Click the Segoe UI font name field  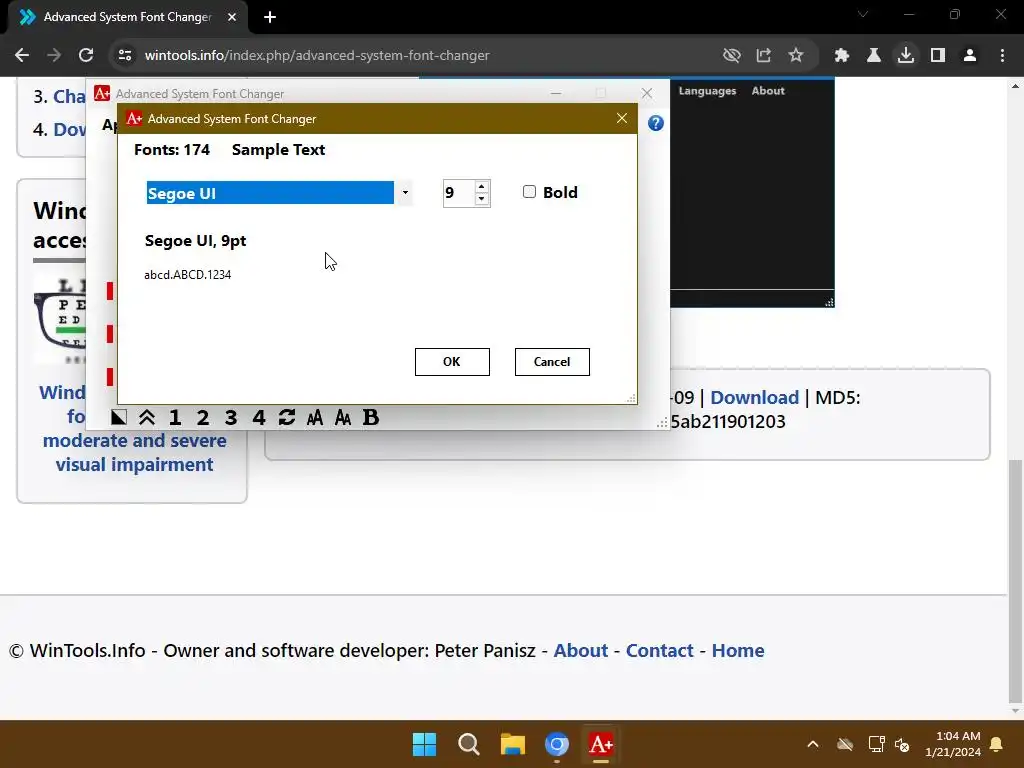coord(270,193)
